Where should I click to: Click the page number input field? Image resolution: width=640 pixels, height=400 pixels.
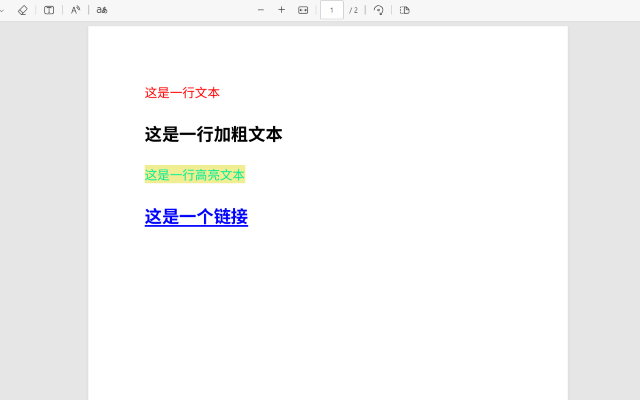pyautogui.click(x=332, y=10)
